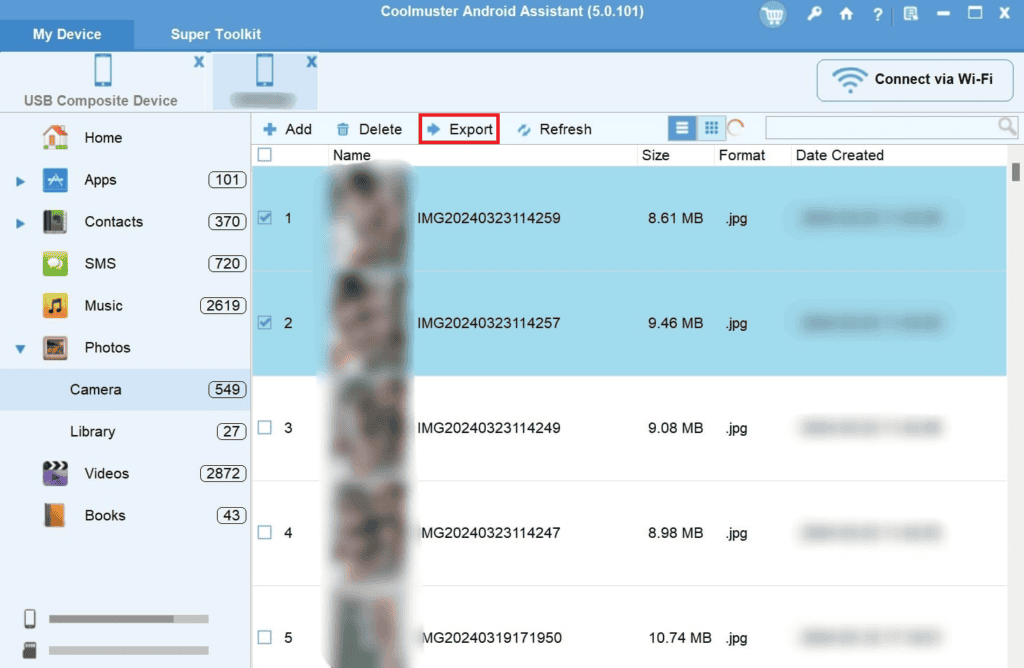Switch to the Super Toolkit tab

216,34
